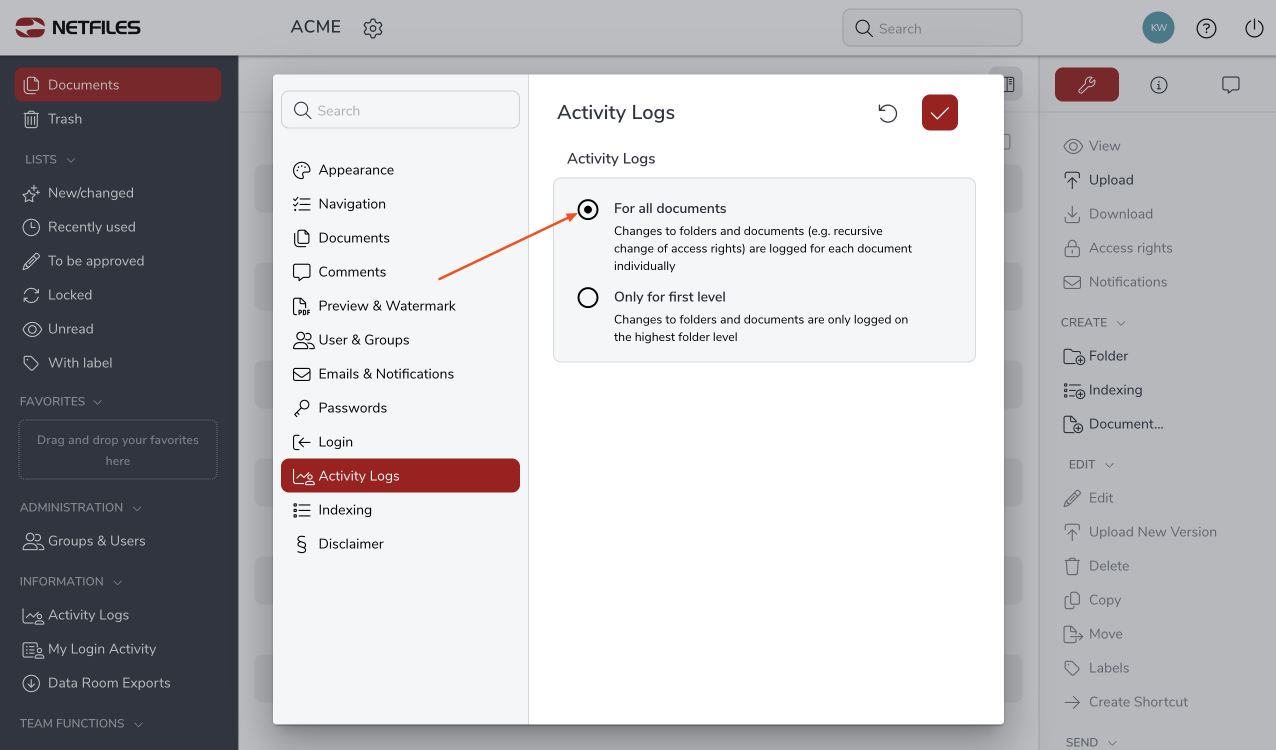This screenshot has height=750, width=1276.
Task: Collapse the SEND section chevron
Action: 1111,743
